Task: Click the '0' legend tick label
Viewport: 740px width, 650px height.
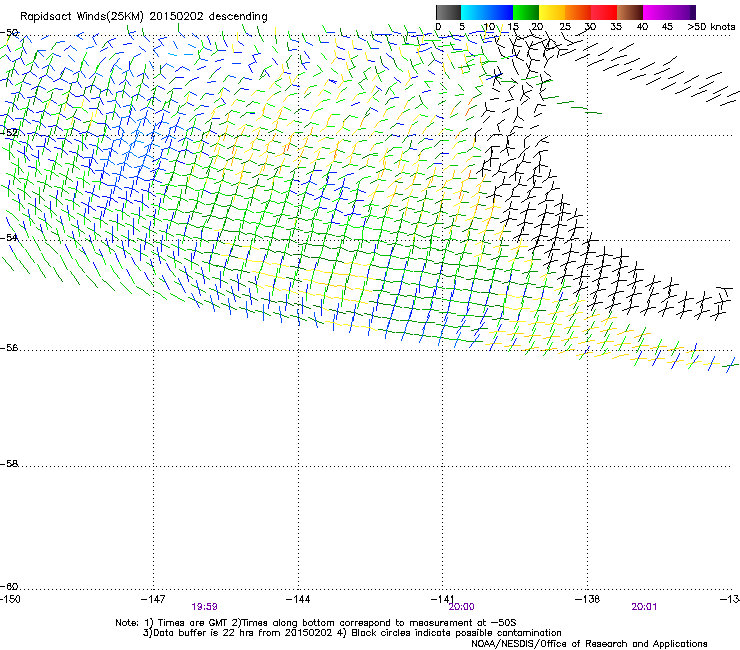Action: 438,27
